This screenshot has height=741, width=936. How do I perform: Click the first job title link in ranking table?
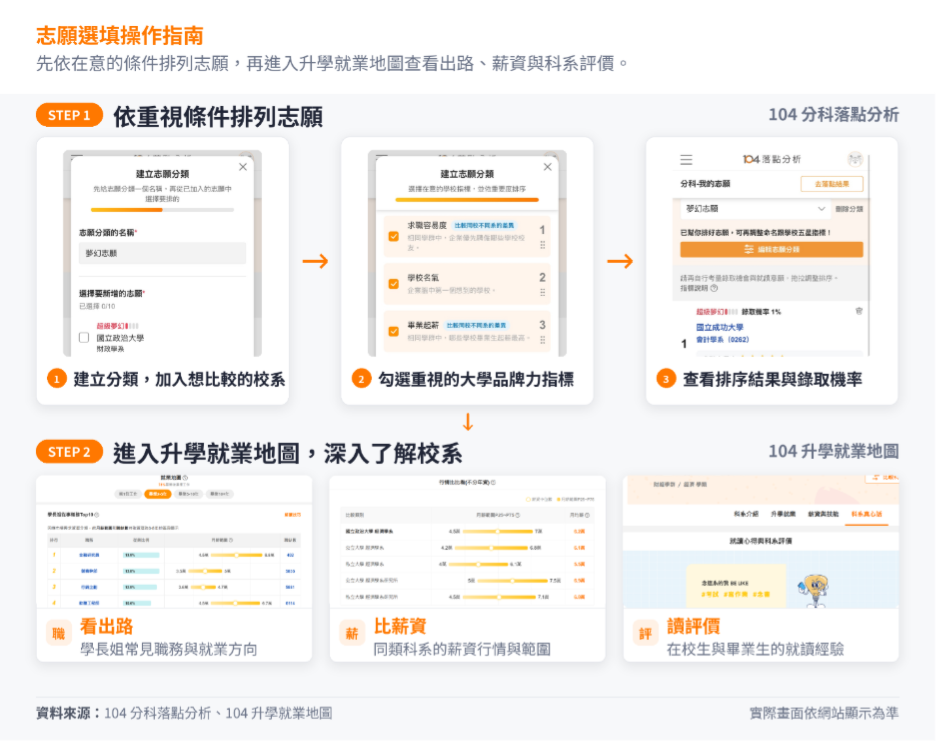(x=89, y=555)
